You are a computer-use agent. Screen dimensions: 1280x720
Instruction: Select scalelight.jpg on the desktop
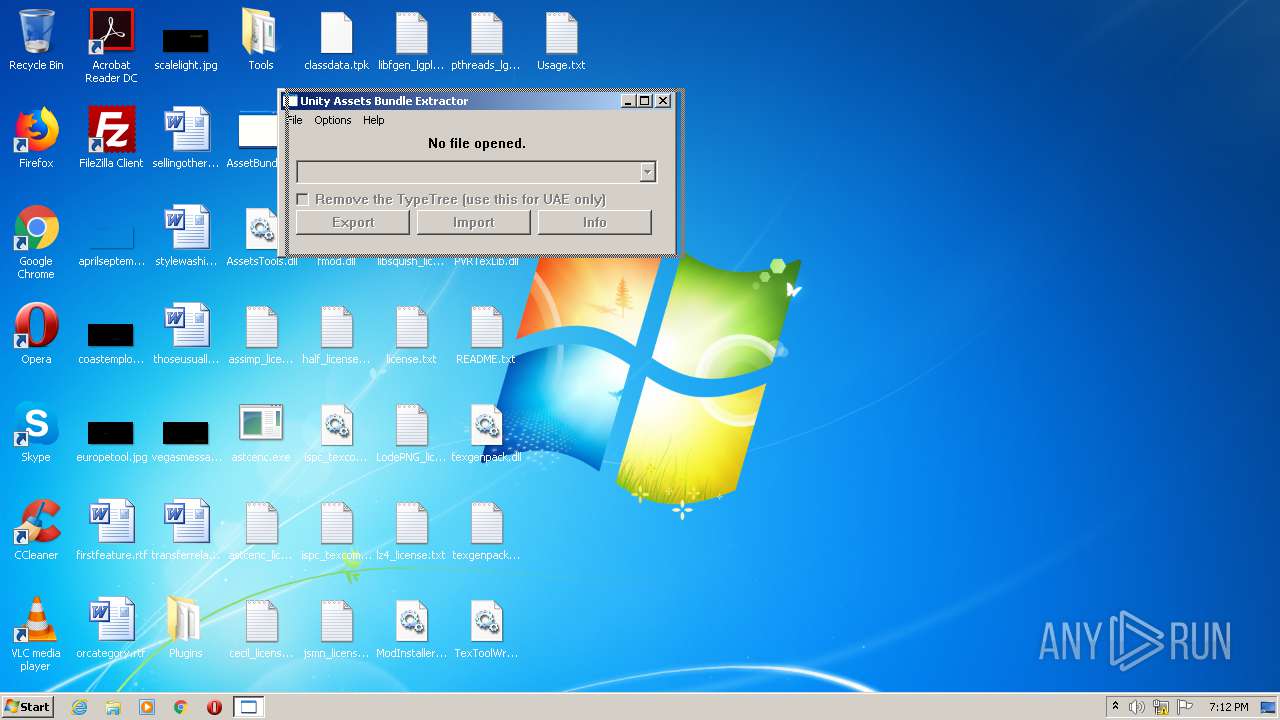click(186, 46)
